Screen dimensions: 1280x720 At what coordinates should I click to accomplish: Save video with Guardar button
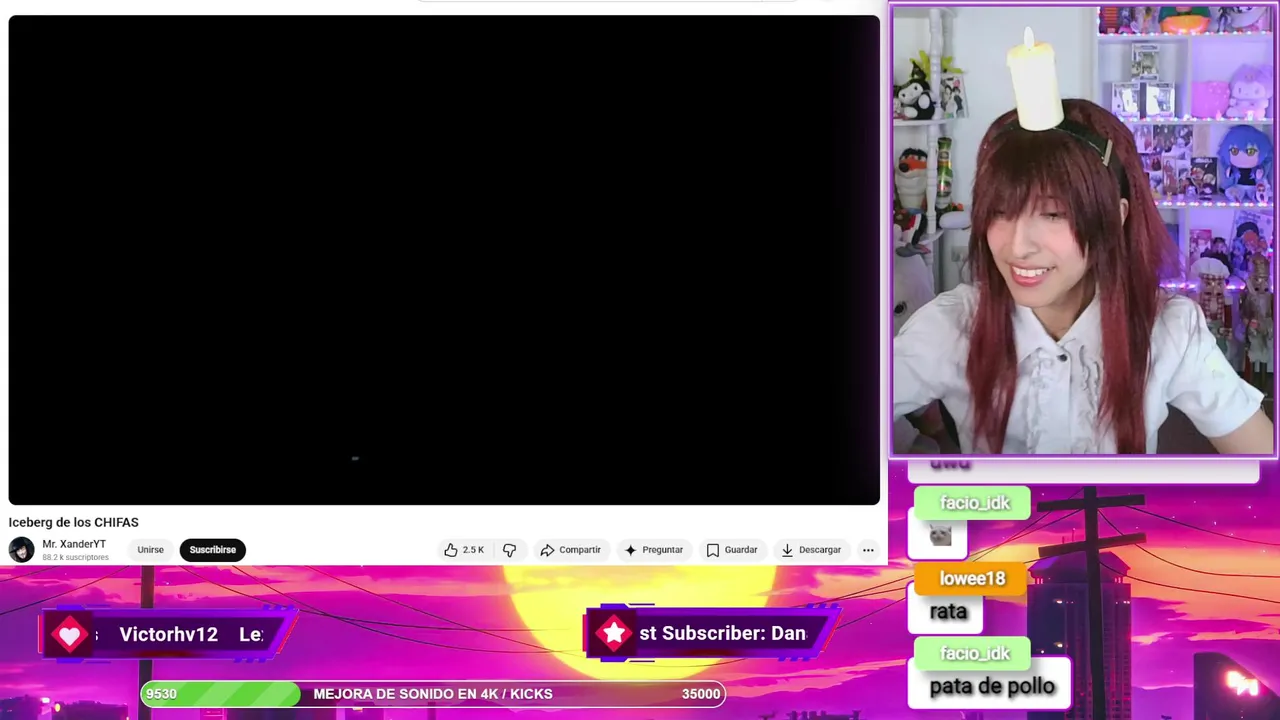731,549
